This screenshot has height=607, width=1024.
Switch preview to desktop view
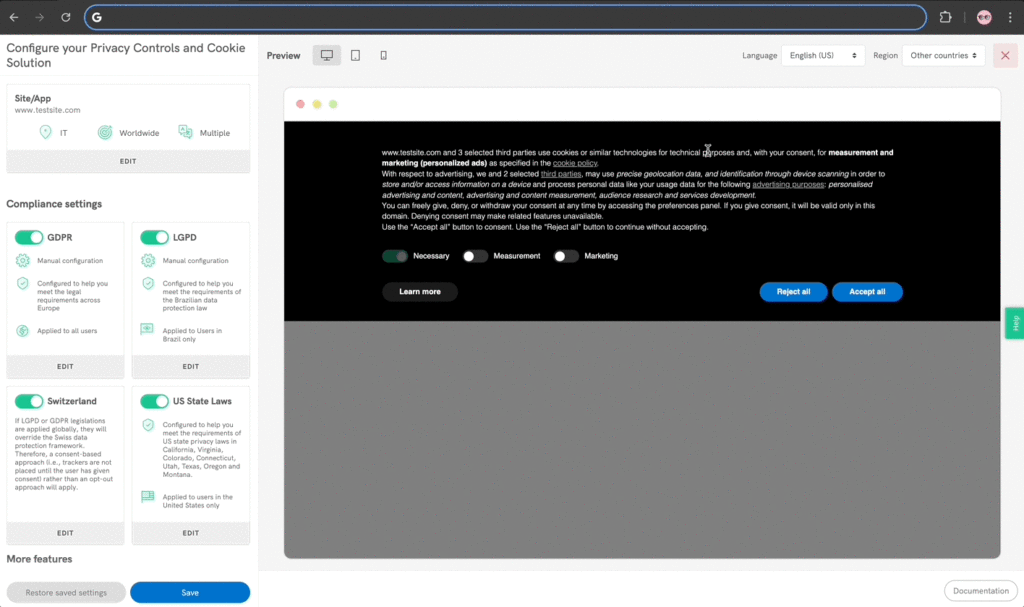(326, 56)
